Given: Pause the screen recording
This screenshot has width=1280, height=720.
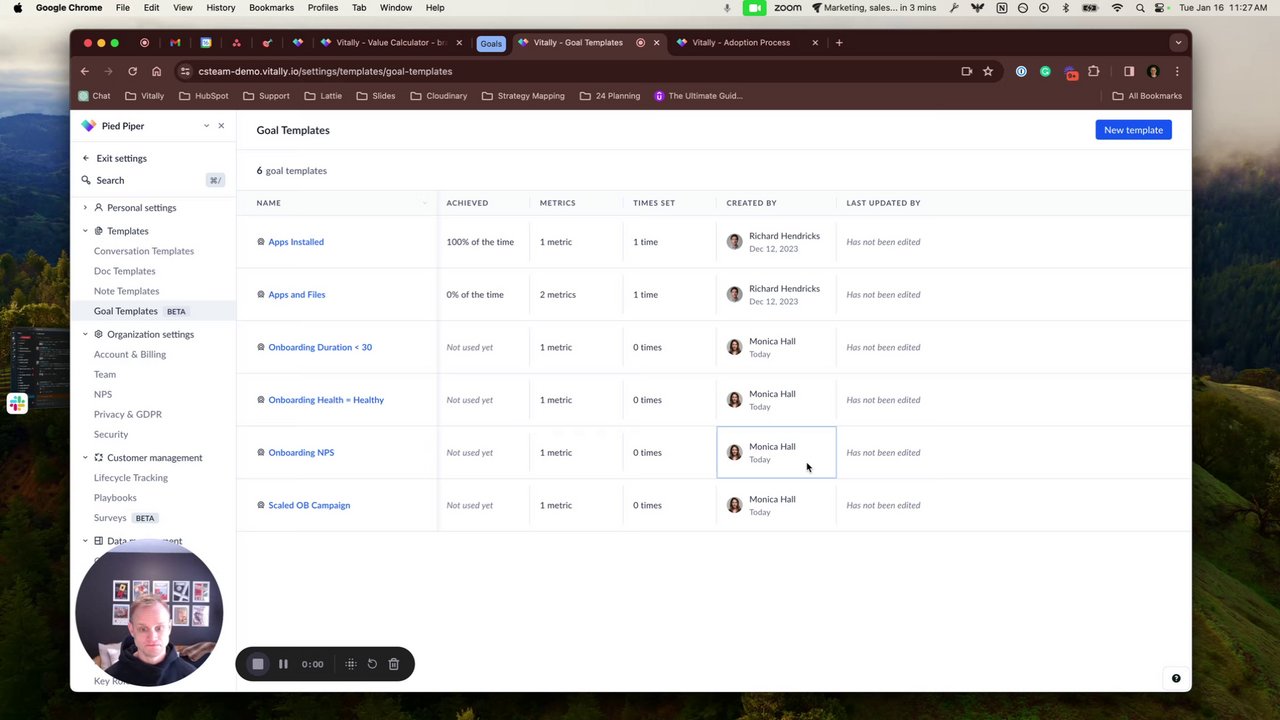Looking at the screenshot, I should pos(283,664).
